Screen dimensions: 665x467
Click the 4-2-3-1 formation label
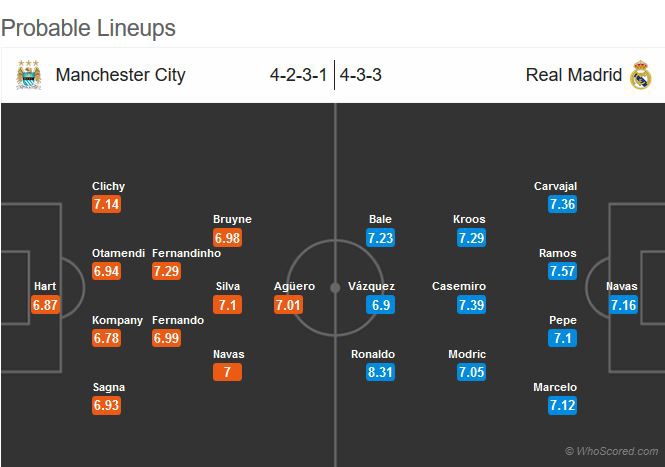300,75
